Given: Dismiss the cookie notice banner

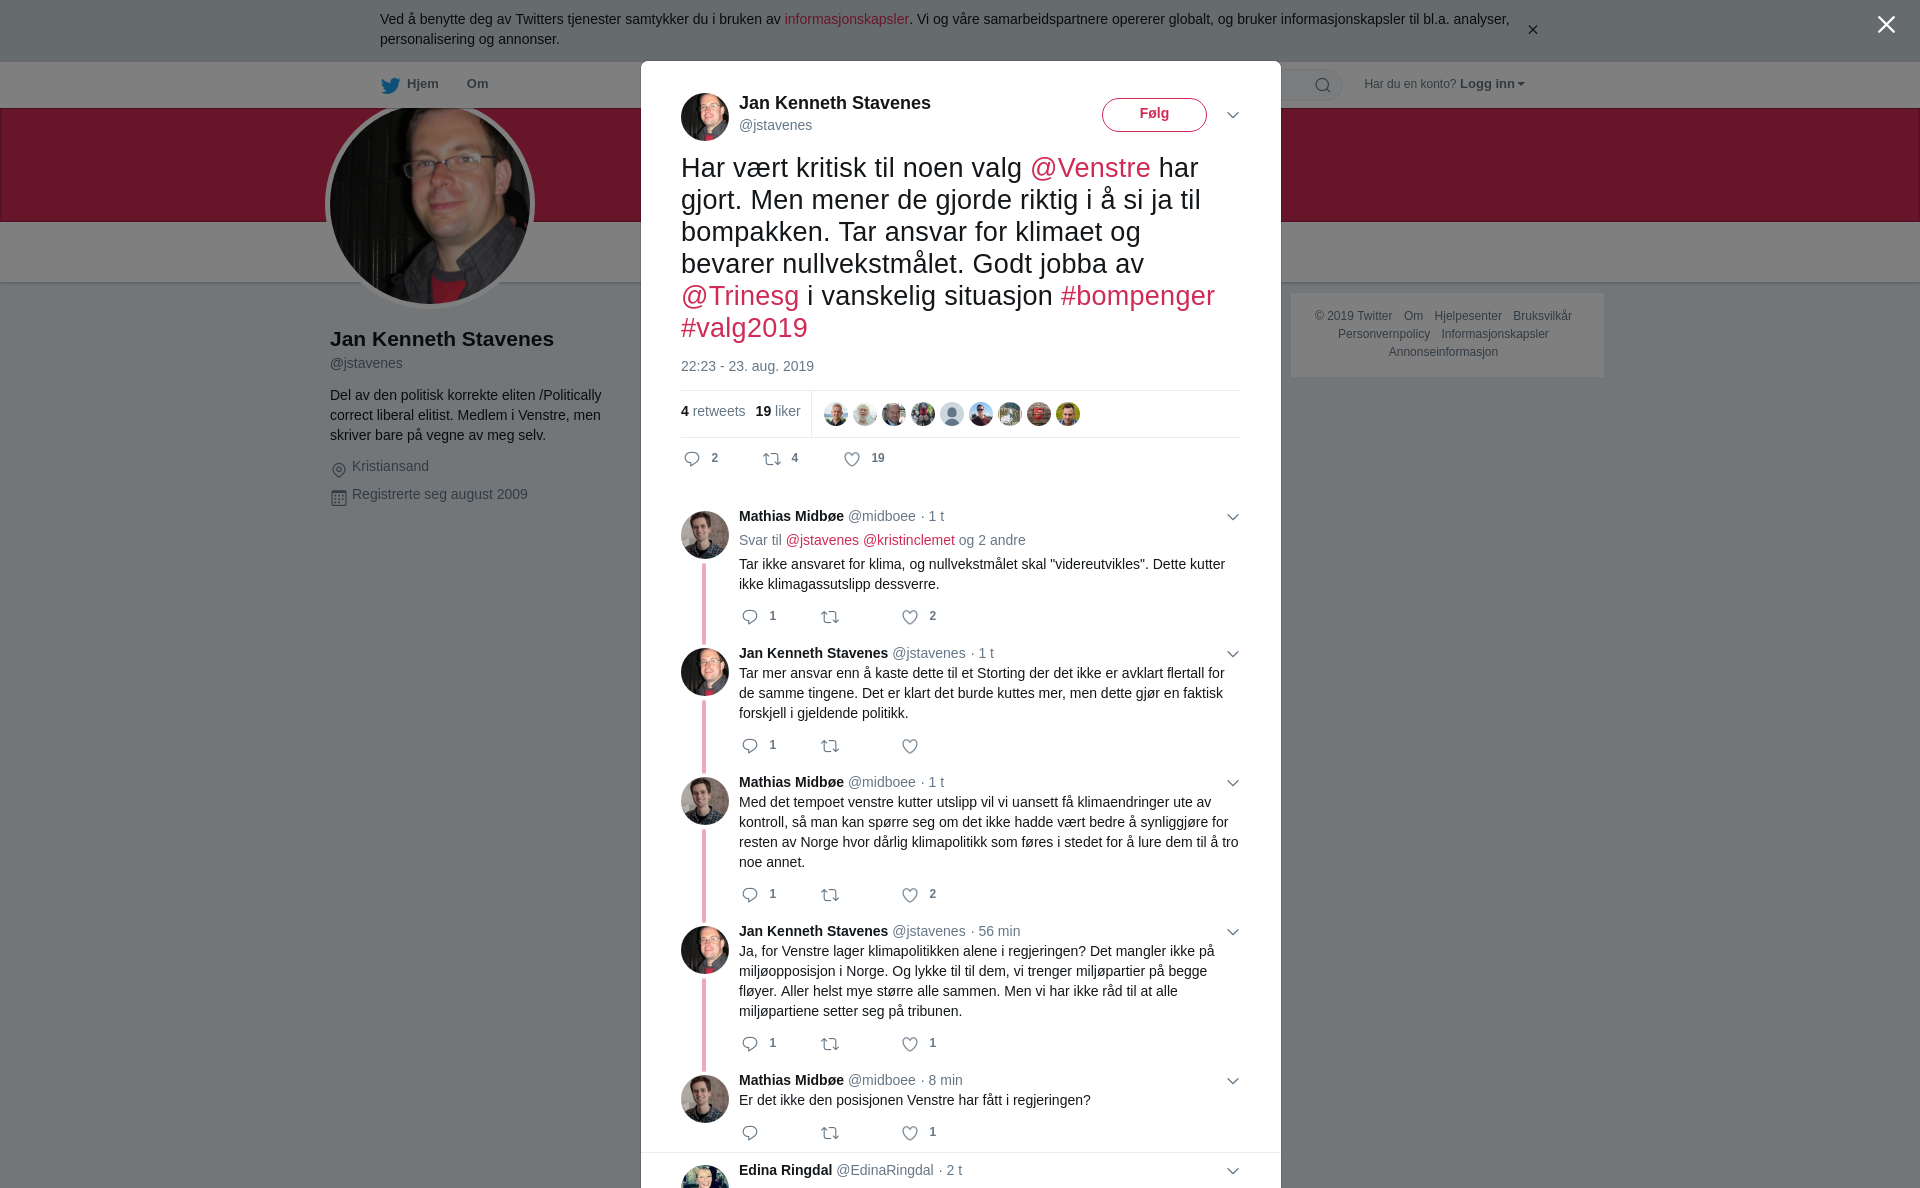Looking at the screenshot, I should pos(1532,30).
